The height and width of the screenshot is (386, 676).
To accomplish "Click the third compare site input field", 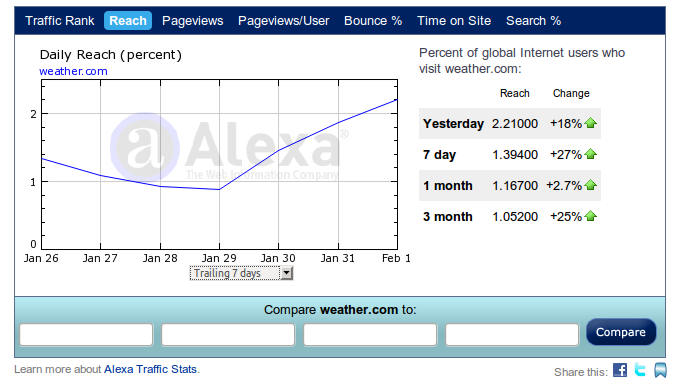I will coord(370,335).
